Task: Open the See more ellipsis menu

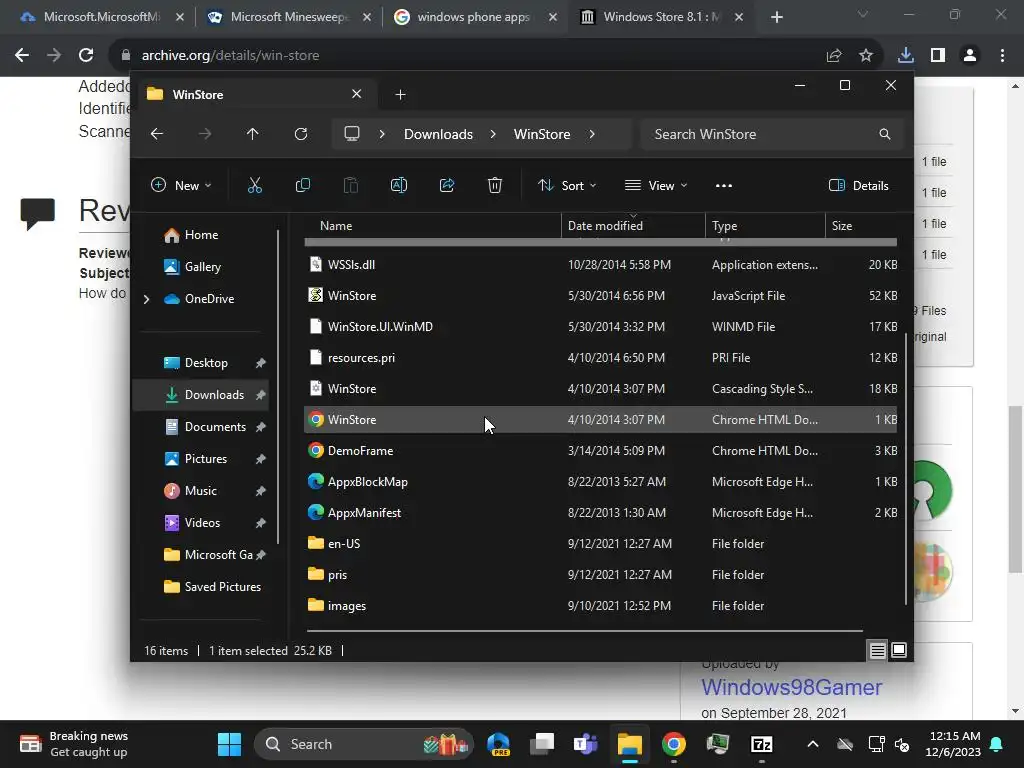Action: click(x=724, y=185)
